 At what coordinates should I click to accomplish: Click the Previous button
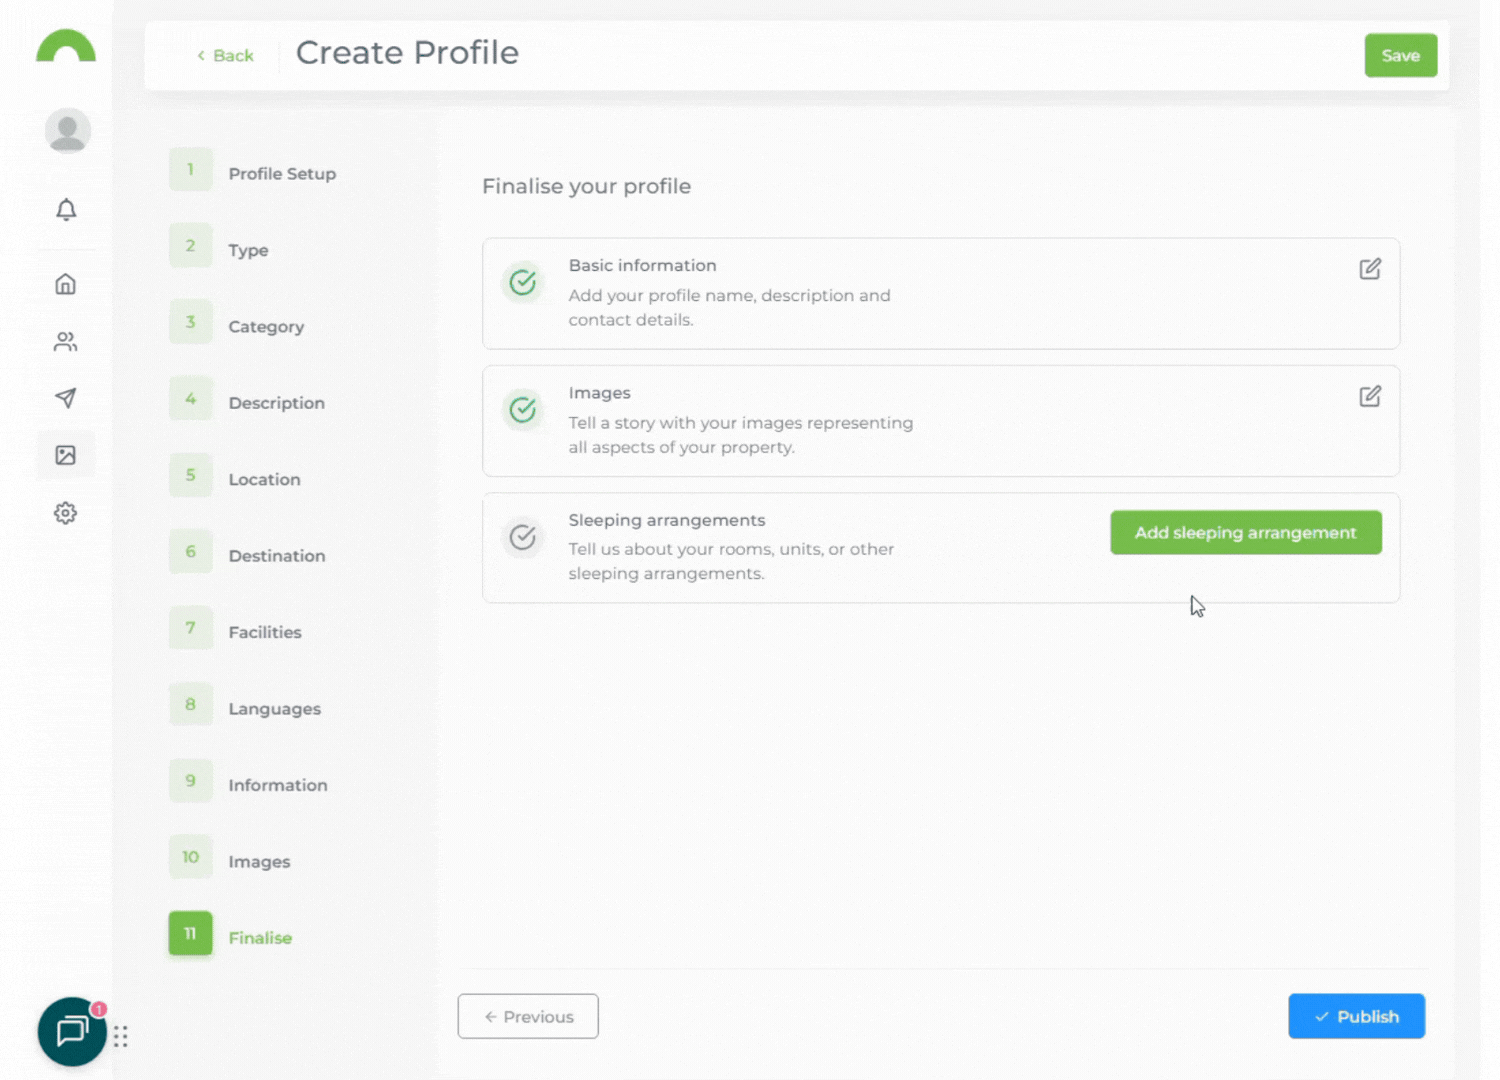click(x=528, y=1016)
